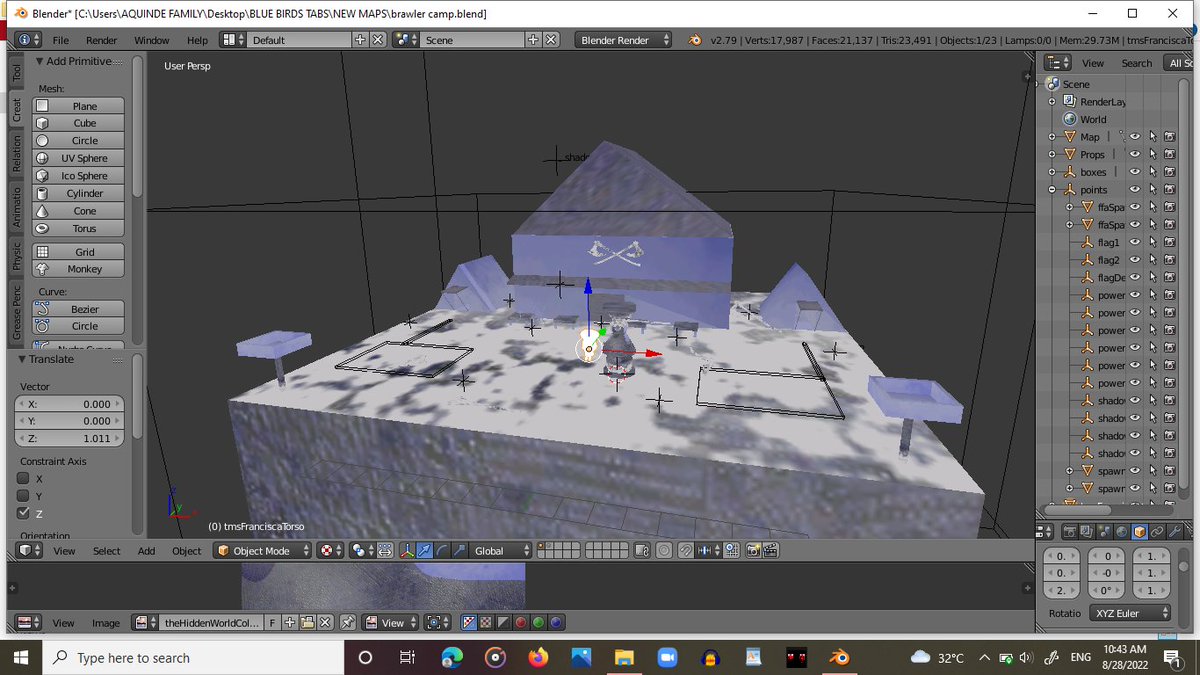
Task: Select the translate manipulator arrow icon
Action: point(426,551)
